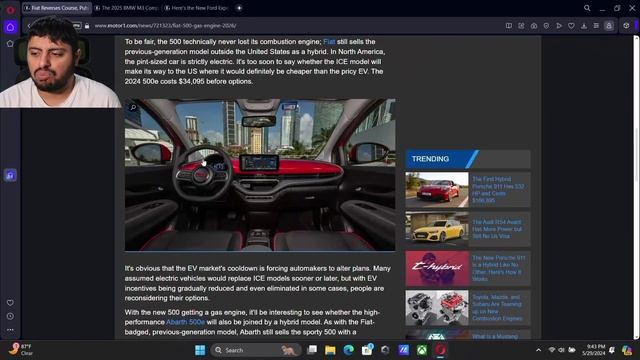
Task: Click the T-hybrid trending thumbnail
Action: point(437,268)
